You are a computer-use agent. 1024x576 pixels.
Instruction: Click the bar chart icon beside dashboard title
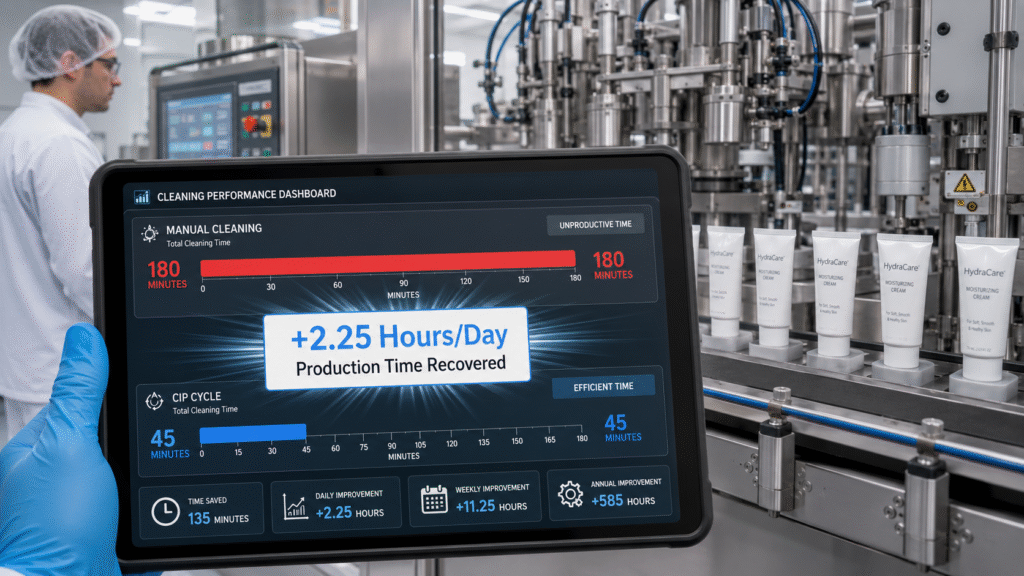(x=142, y=196)
